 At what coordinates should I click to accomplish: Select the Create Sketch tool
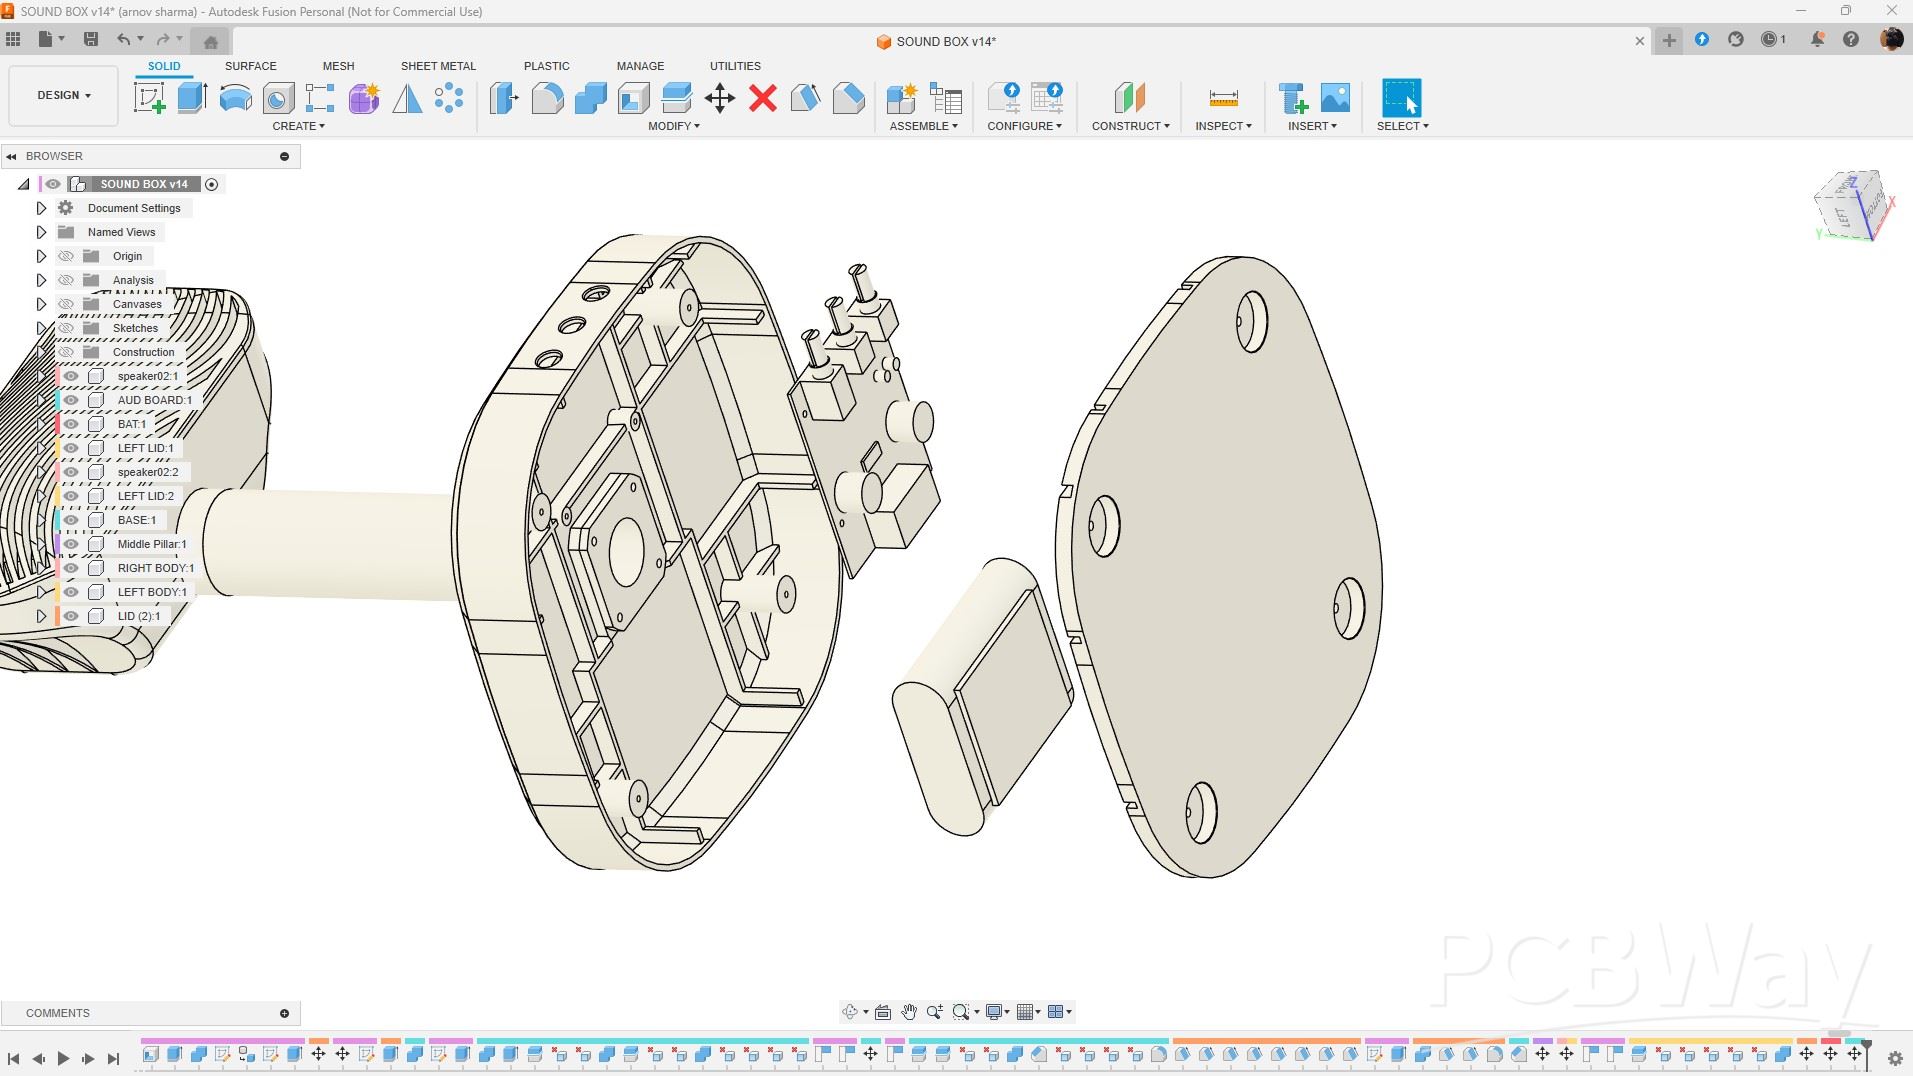(x=150, y=98)
